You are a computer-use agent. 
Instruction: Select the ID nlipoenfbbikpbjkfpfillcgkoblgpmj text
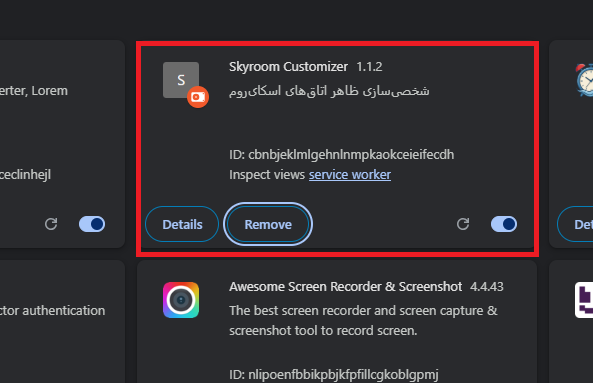point(334,375)
